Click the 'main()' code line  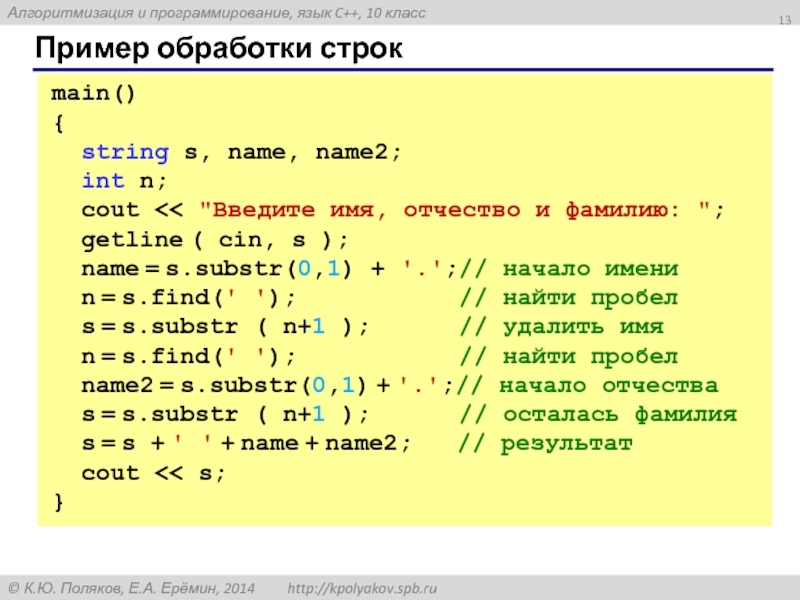click(x=93, y=93)
